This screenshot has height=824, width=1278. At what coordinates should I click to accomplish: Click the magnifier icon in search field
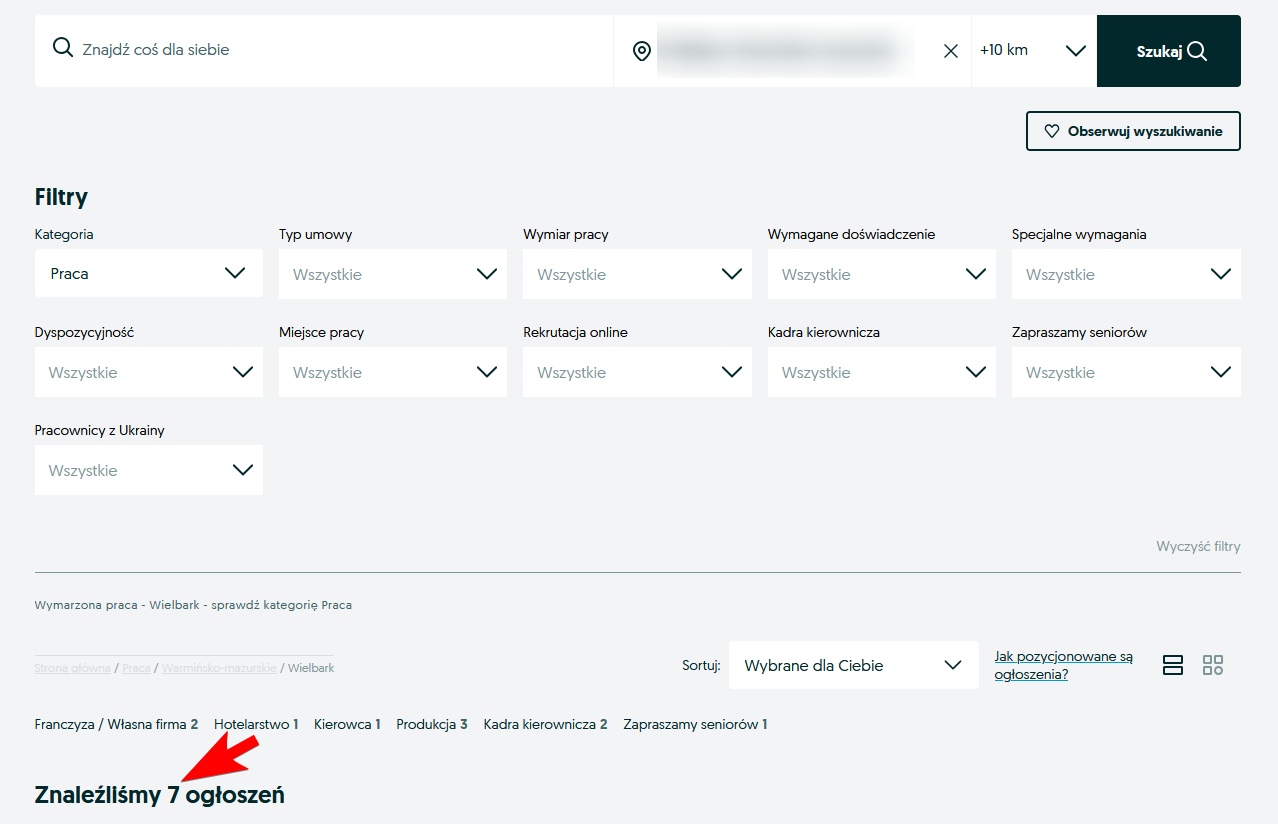point(63,48)
